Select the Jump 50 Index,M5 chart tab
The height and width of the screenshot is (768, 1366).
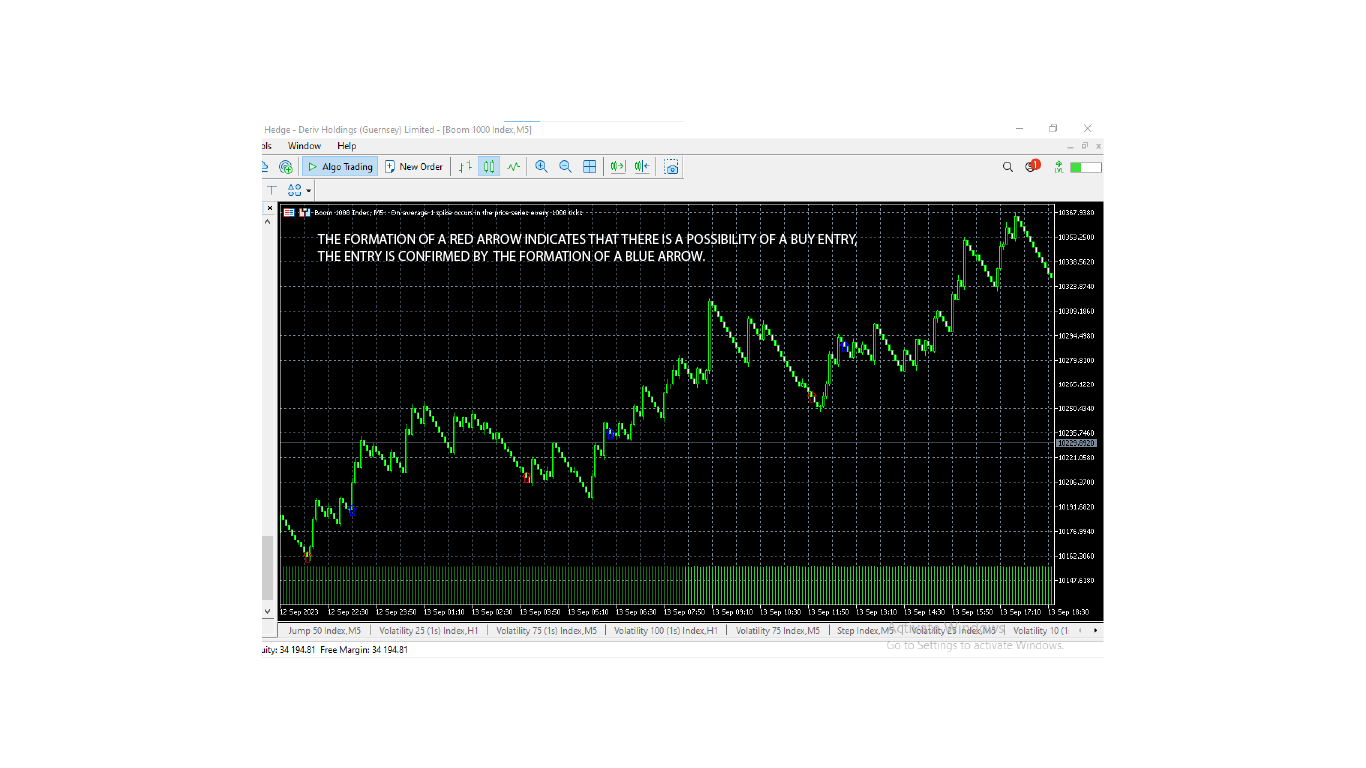tap(324, 631)
